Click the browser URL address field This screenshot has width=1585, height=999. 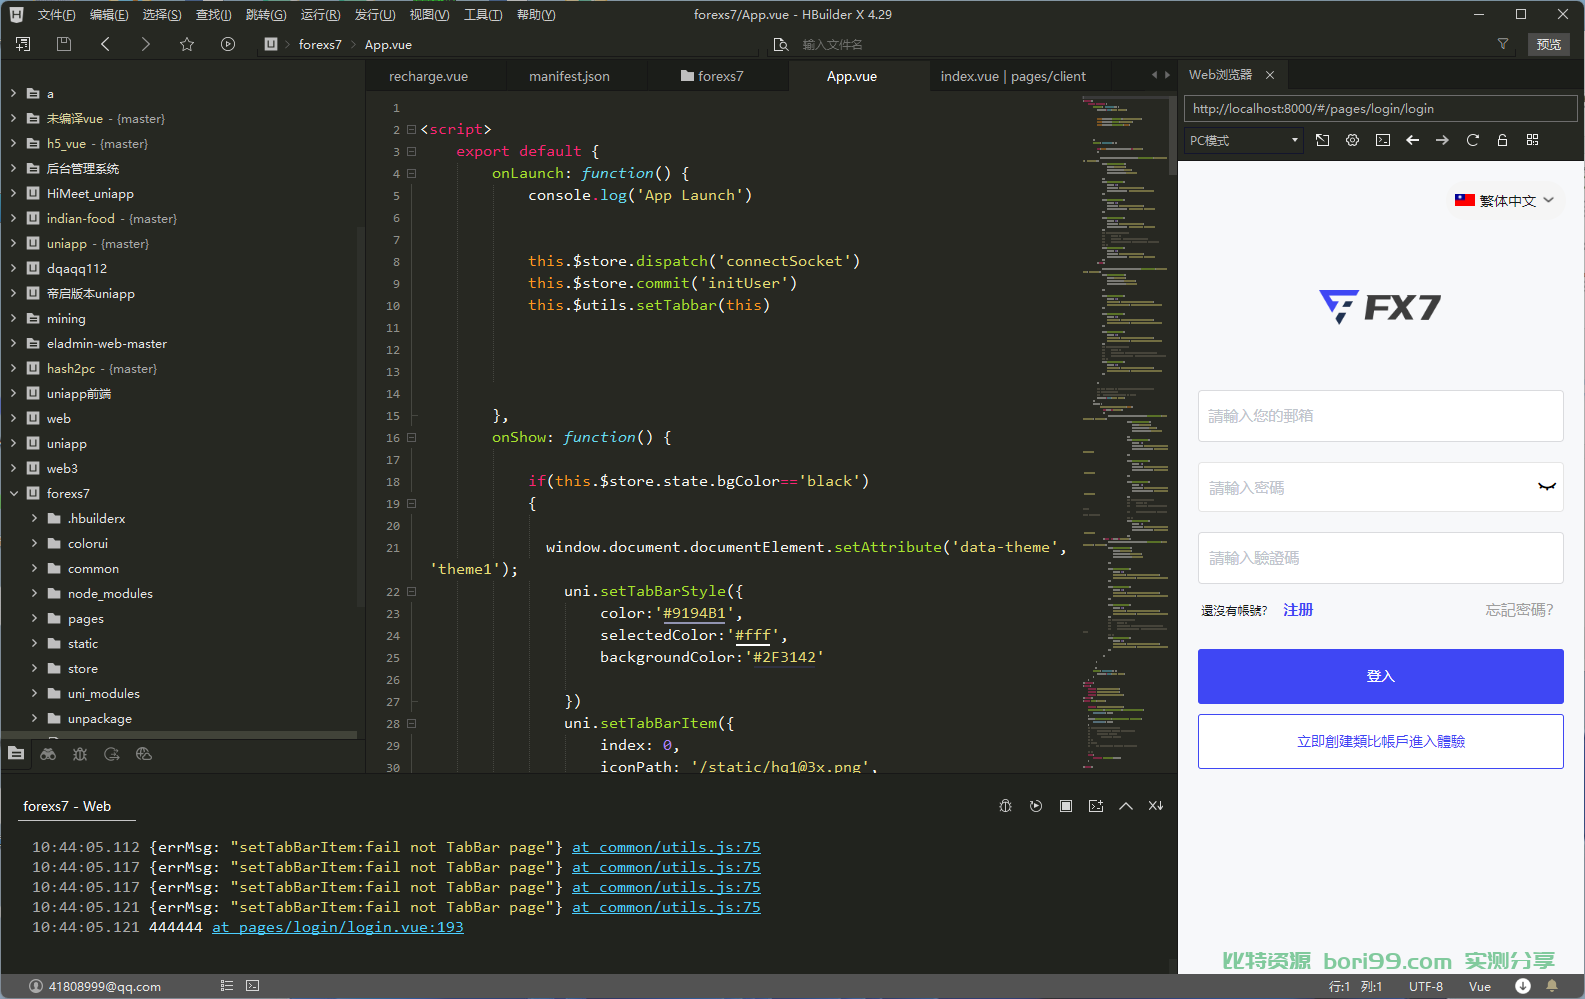[1380, 109]
